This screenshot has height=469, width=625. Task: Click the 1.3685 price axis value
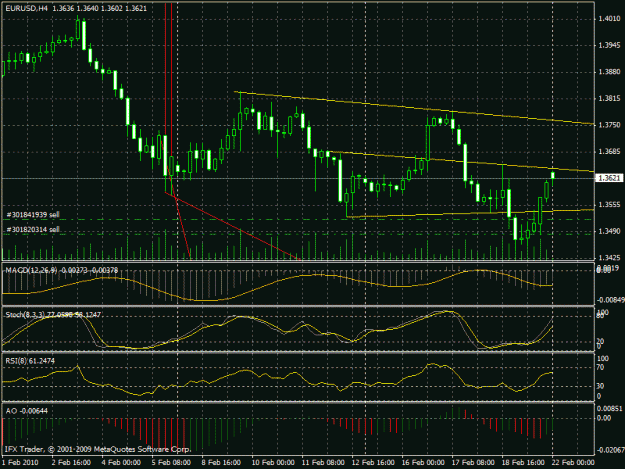pyautogui.click(x=609, y=151)
